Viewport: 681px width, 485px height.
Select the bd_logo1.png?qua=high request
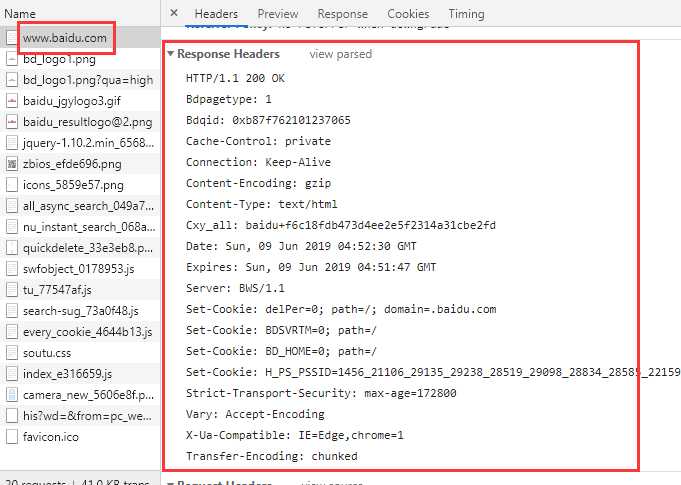coord(88,80)
